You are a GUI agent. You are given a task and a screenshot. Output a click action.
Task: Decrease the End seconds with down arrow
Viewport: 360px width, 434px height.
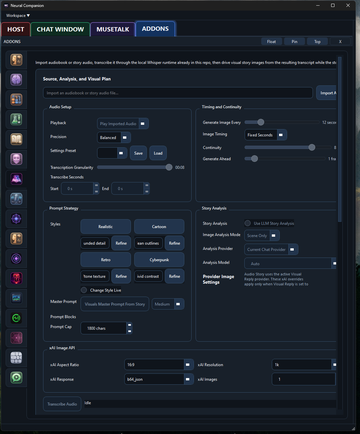click(x=146, y=191)
